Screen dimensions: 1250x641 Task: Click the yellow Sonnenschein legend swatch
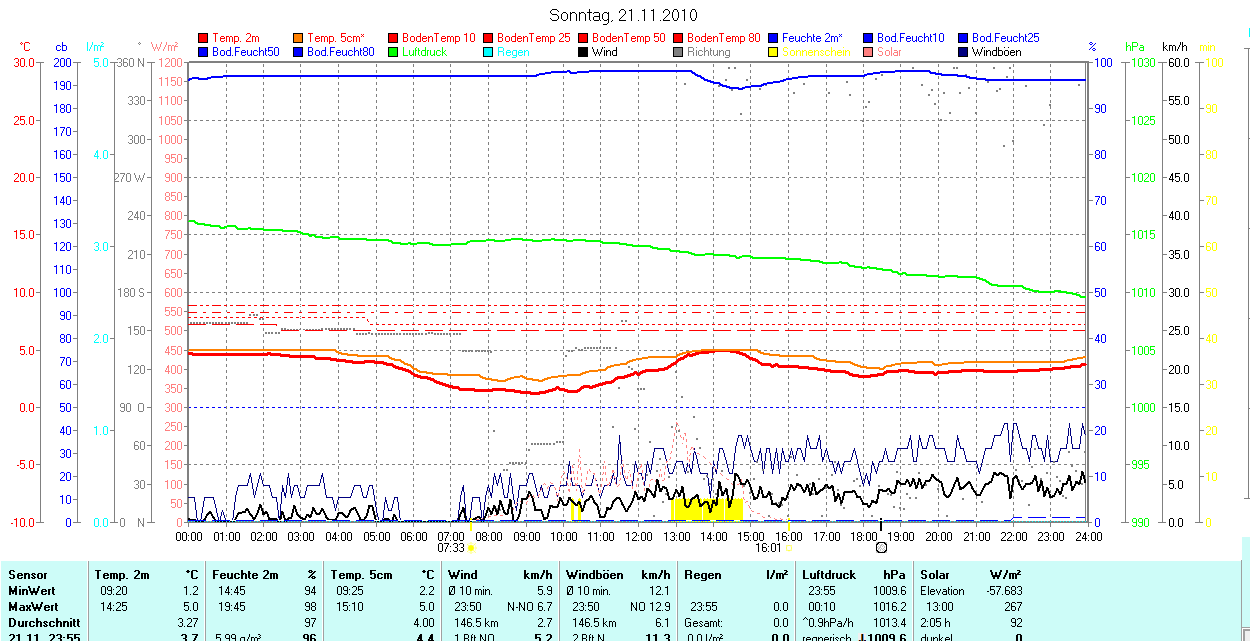point(774,52)
